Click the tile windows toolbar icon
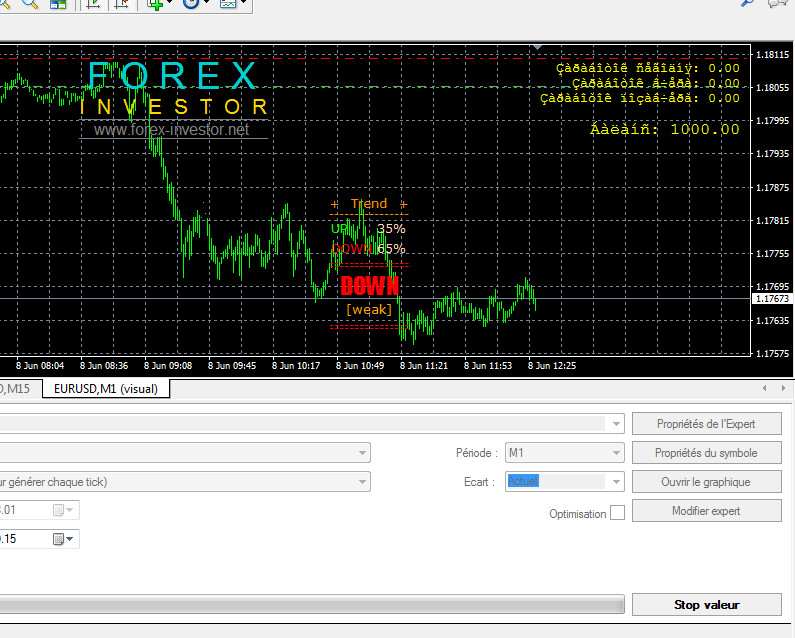Image resolution: width=795 pixels, height=638 pixels. pos(58,4)
